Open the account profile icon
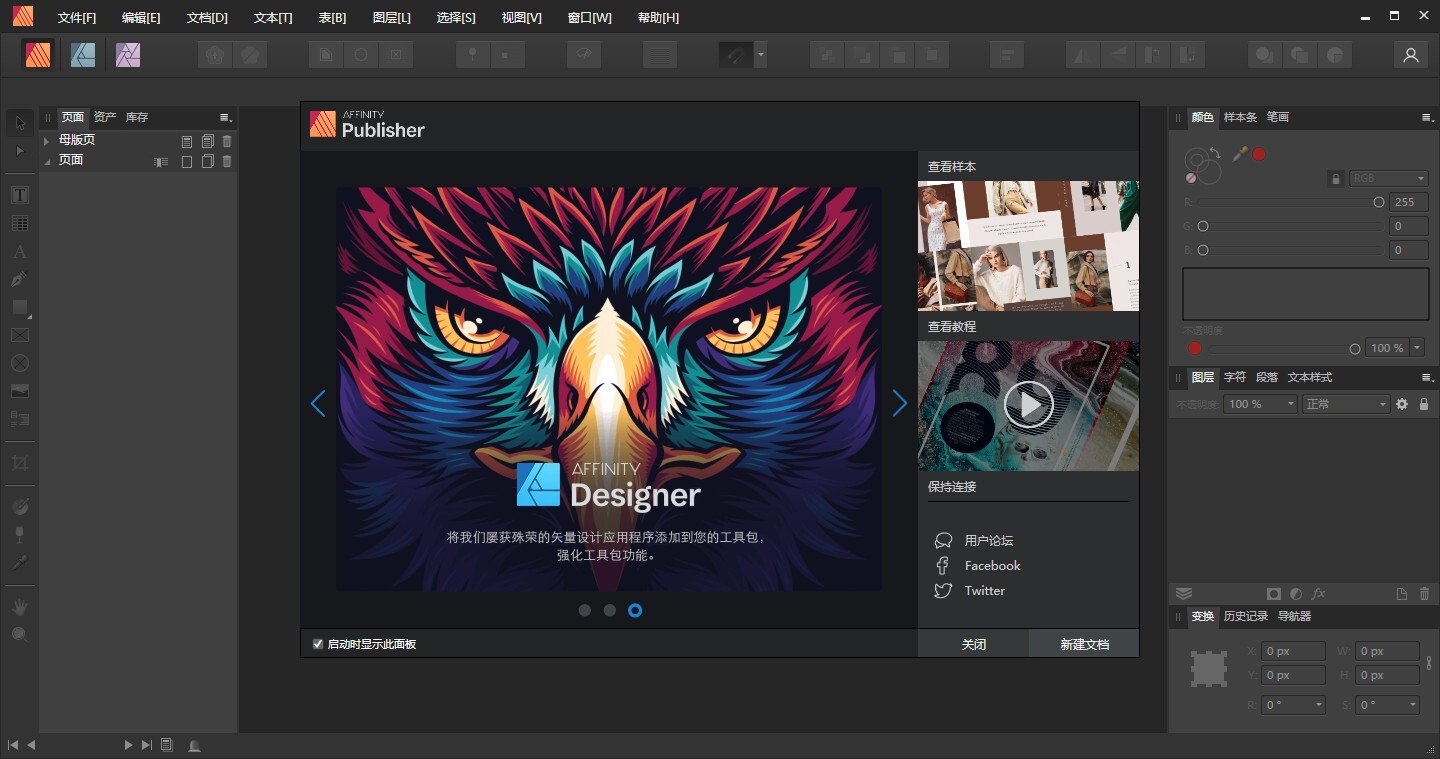Screen dimensions: 1440x759 (1411, 55)
